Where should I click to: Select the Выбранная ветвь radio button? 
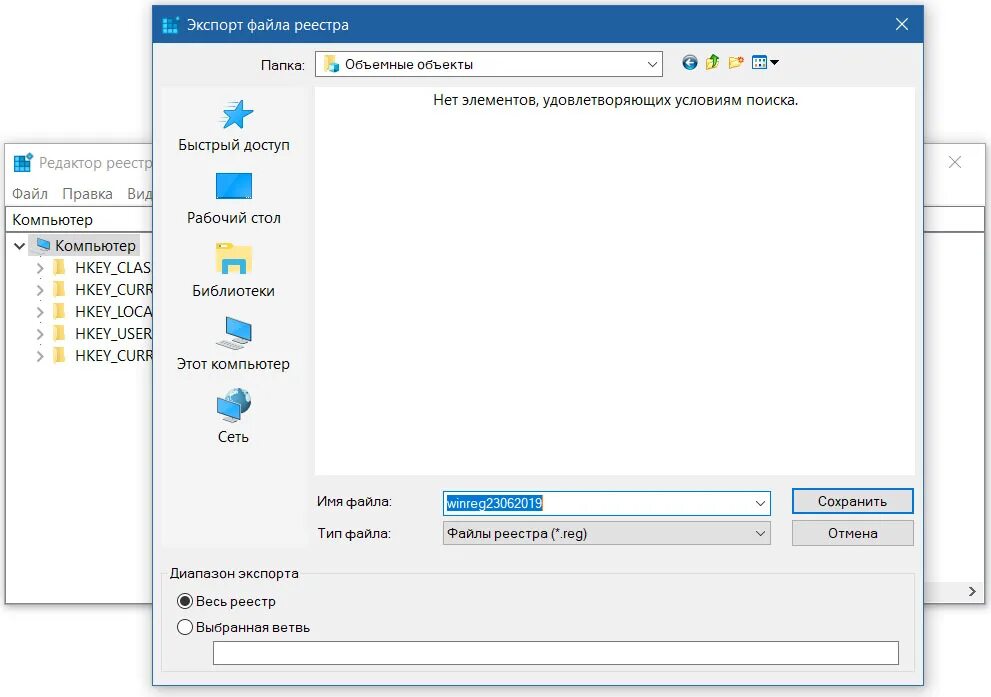185,627
